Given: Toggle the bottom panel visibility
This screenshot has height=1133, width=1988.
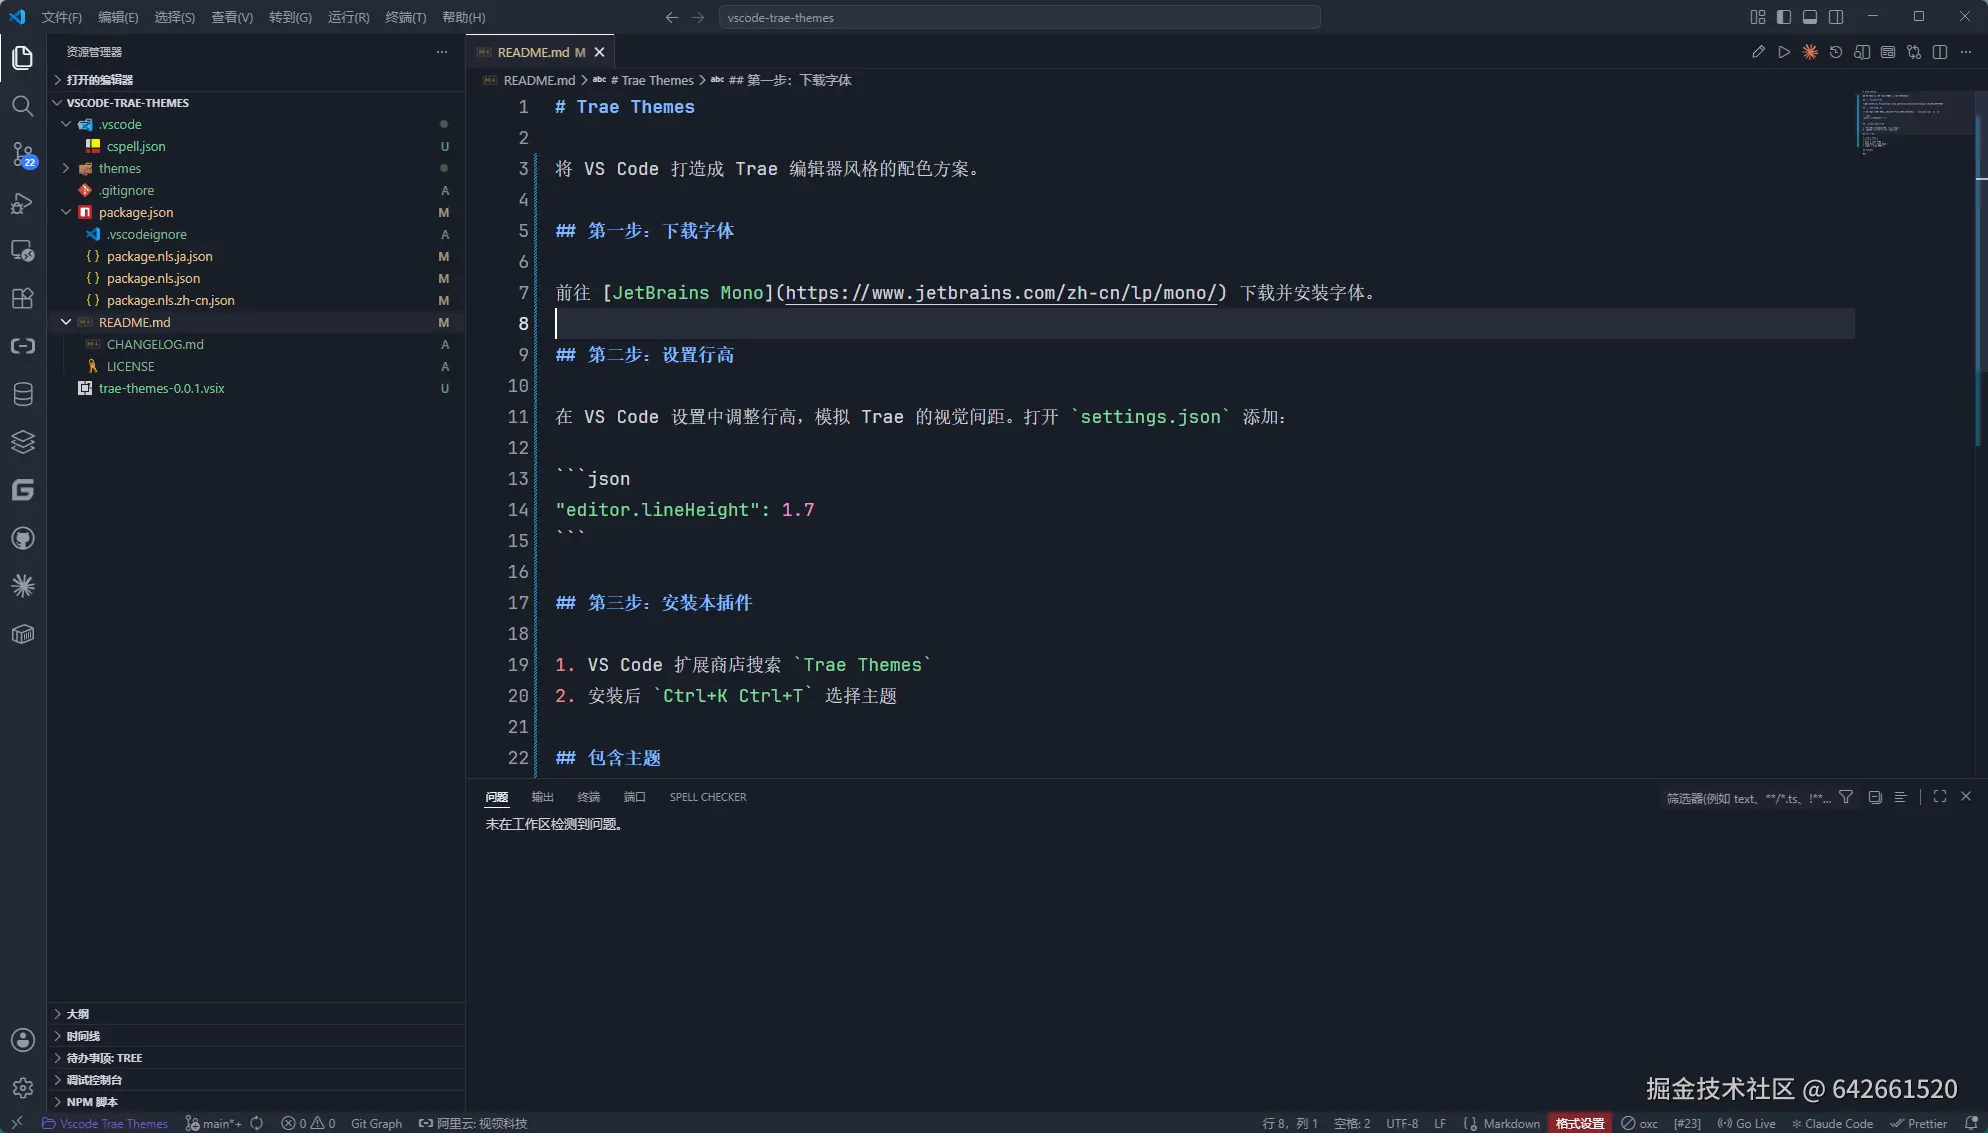Looking at the screenshot, I should click(x=1810, y=17).
